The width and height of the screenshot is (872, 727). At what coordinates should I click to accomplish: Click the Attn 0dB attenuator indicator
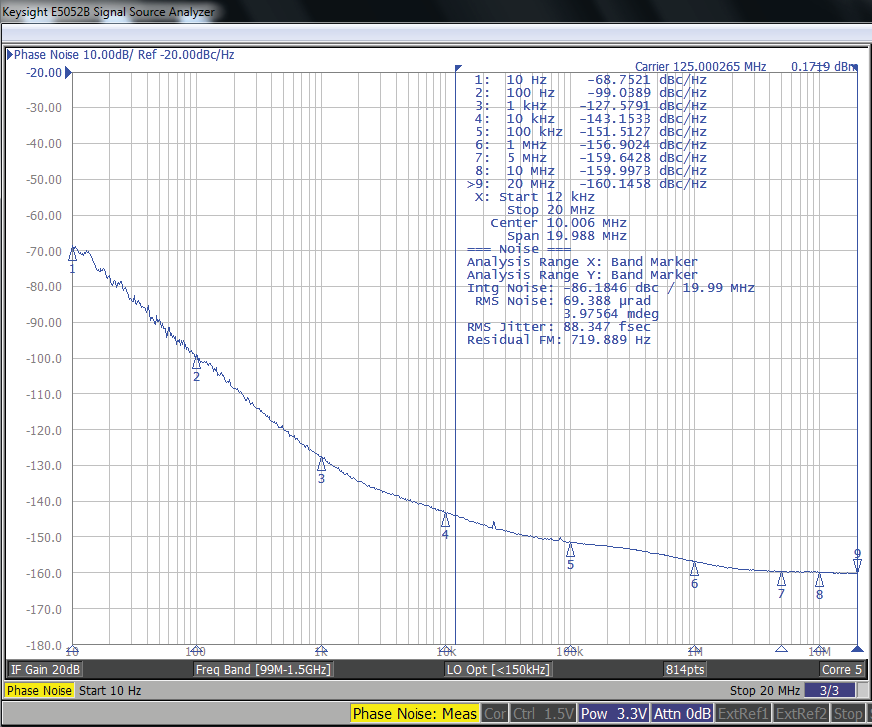click(681, 713)
